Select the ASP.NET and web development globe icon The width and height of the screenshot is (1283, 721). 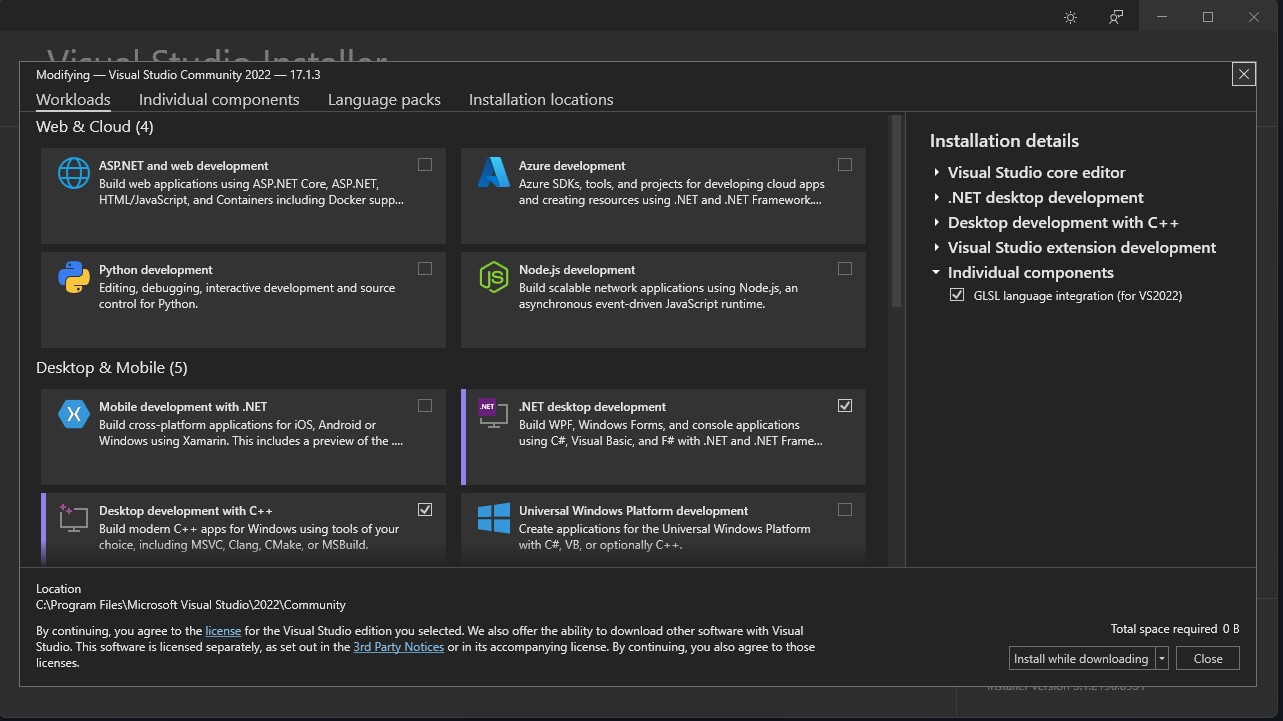point(73,172)
